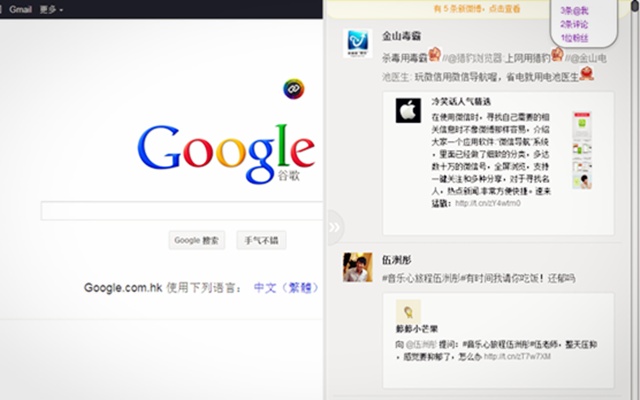This screenshot has width=640, height=400.
Task: Click the Weibo sidebar vertical scrollbar thumb
Action: point(635,6)
